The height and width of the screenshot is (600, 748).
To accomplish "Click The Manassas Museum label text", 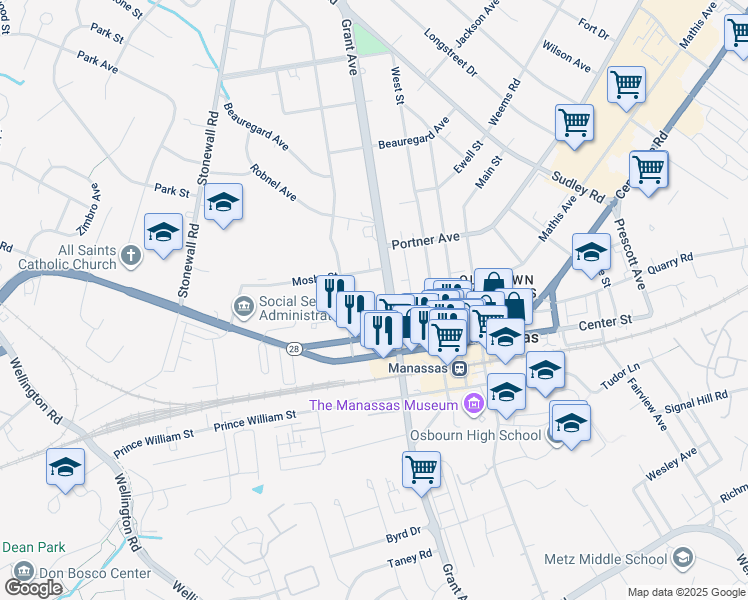I will pos(384,405).
